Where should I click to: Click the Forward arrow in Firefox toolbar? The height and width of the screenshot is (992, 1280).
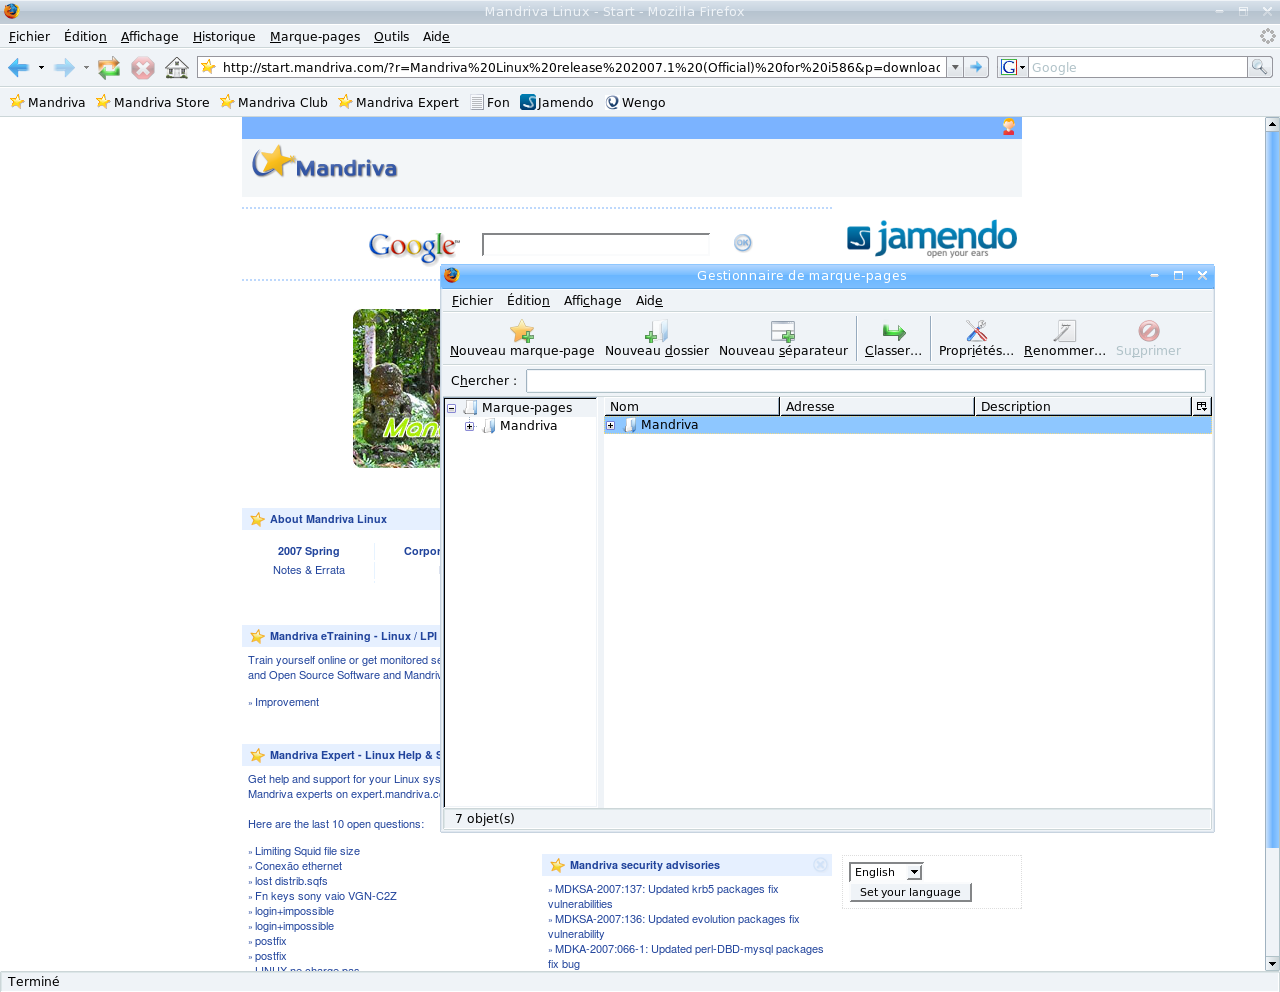[64, 67]
